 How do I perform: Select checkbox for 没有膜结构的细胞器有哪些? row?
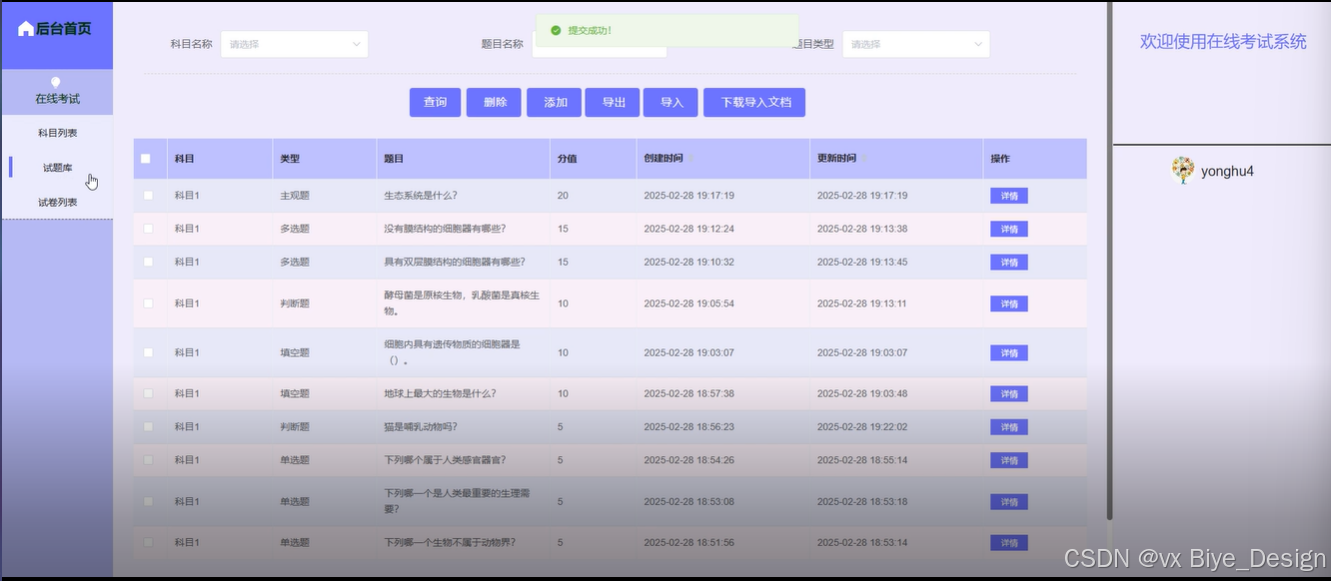(x=148, y=229)
